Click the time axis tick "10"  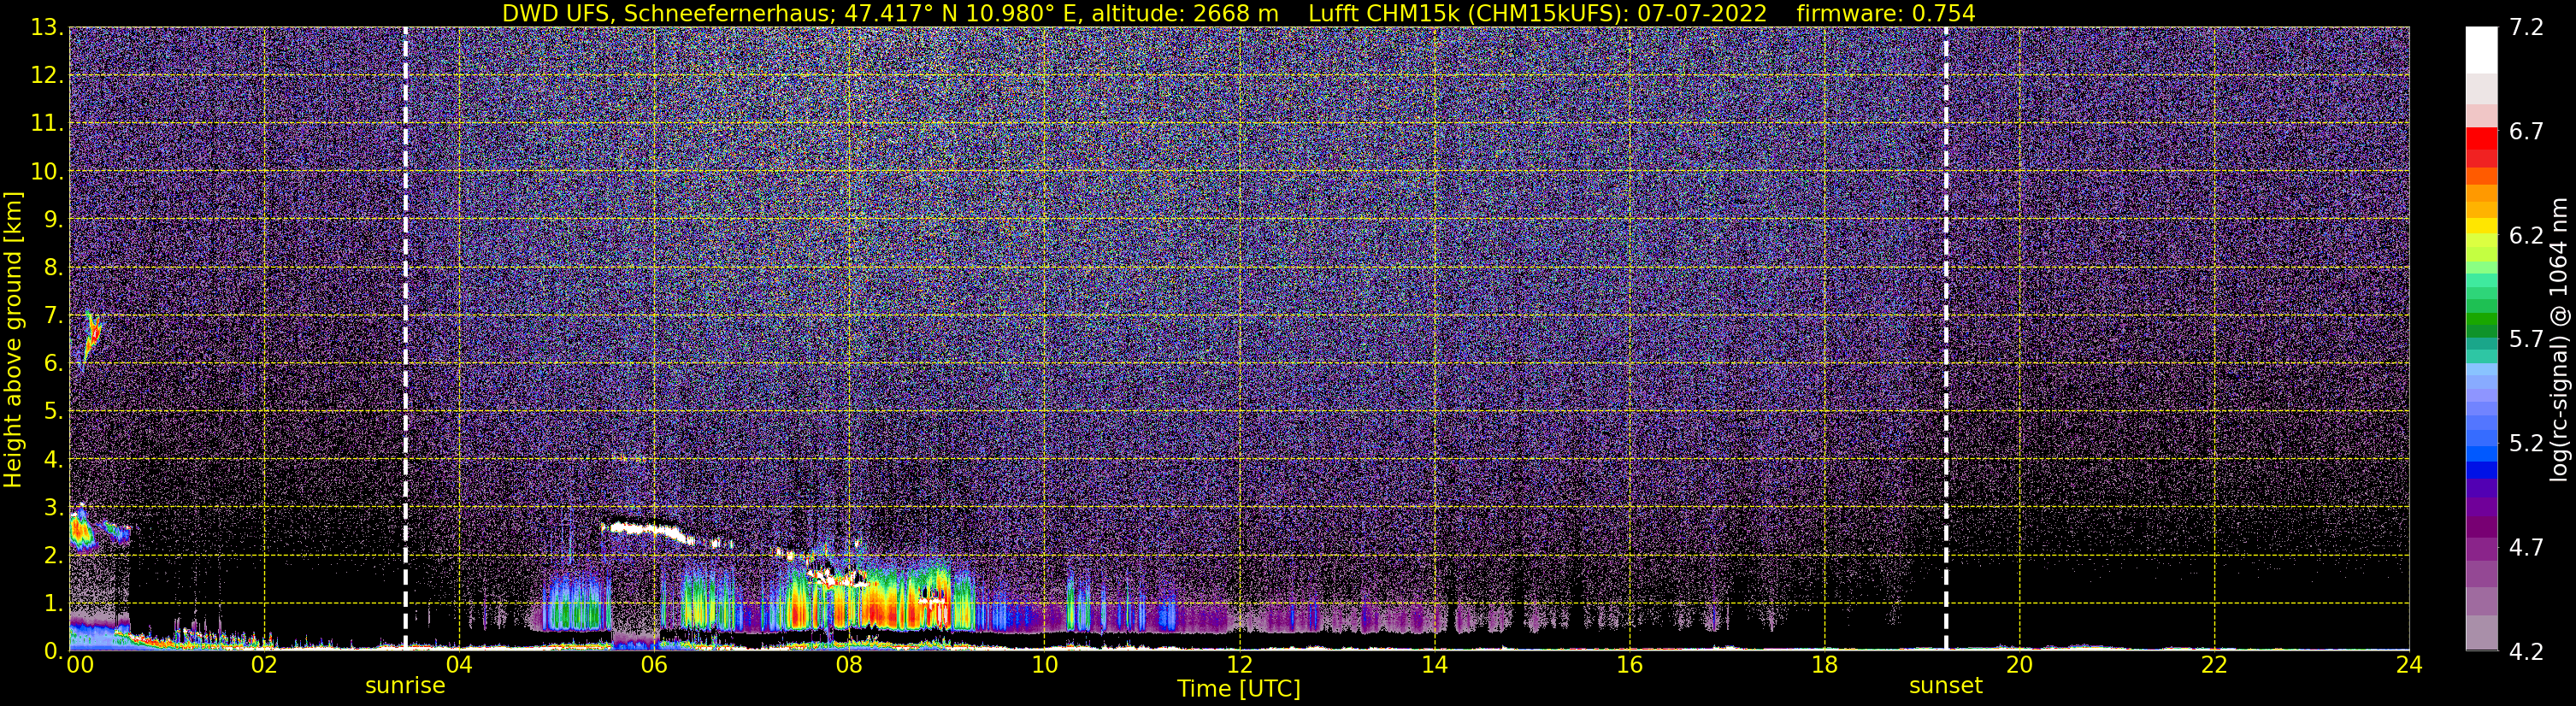click(1044, 666)
